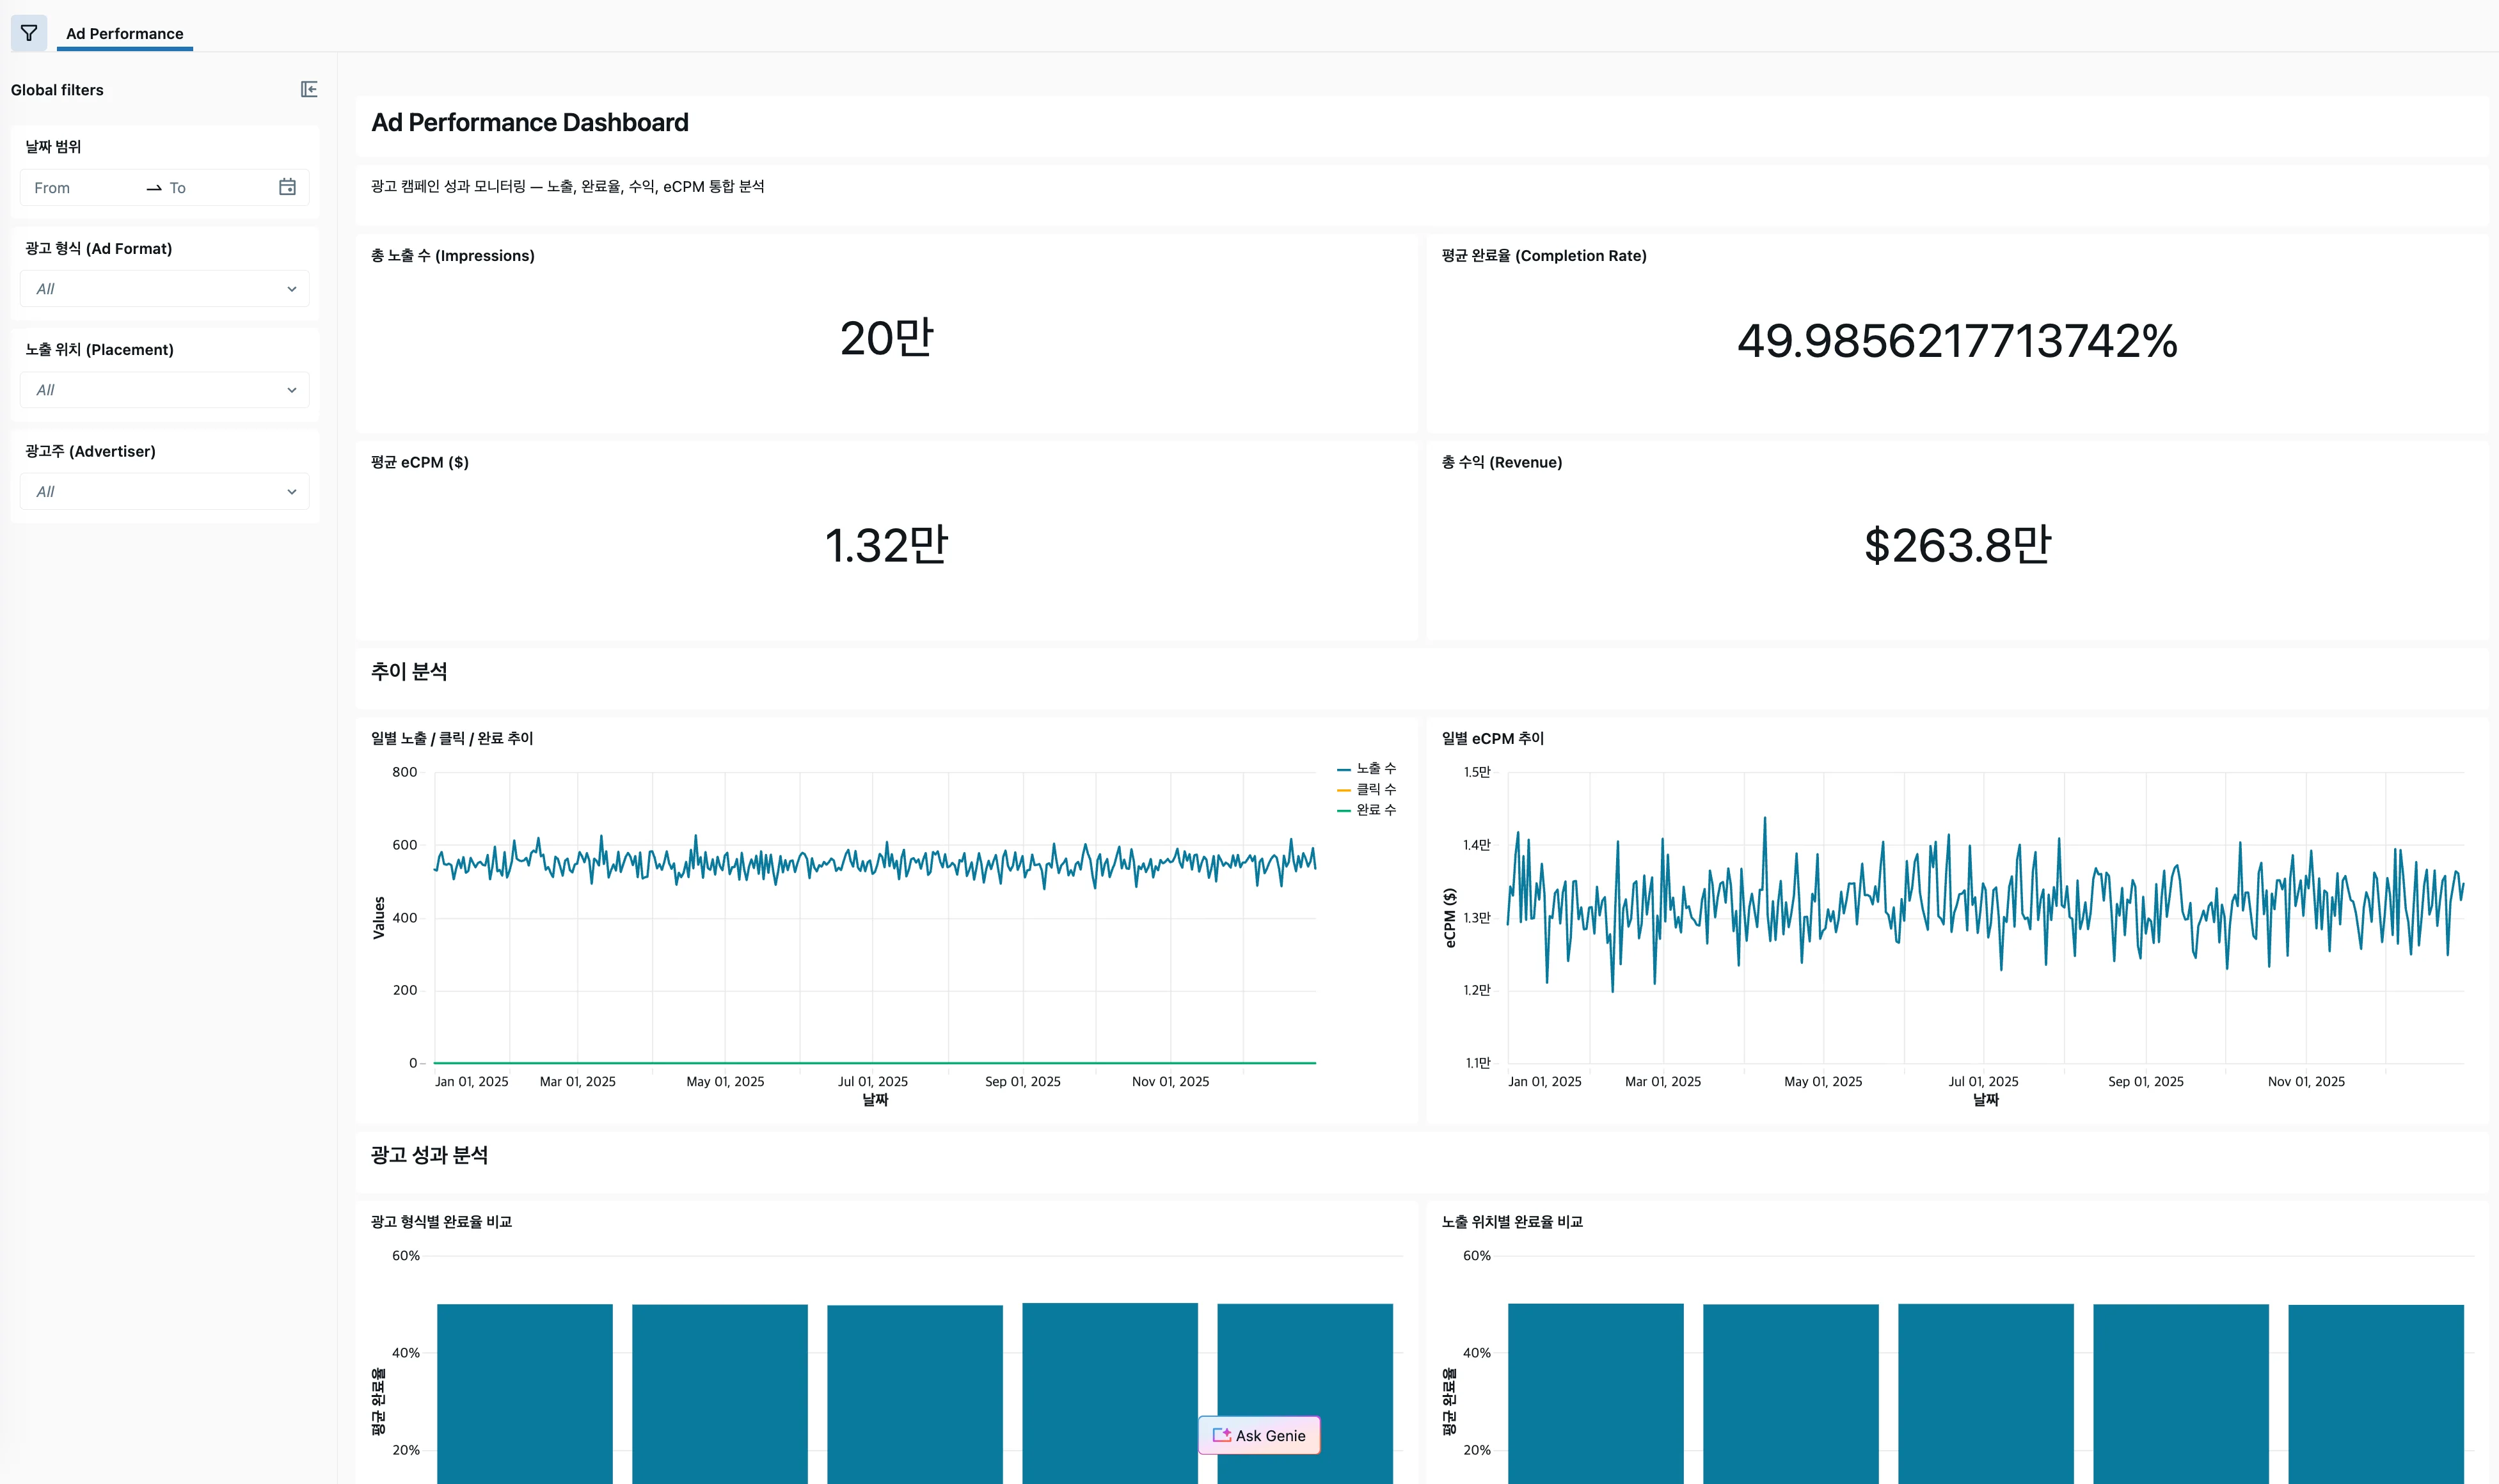Collapse the Global filters panel

309,90
